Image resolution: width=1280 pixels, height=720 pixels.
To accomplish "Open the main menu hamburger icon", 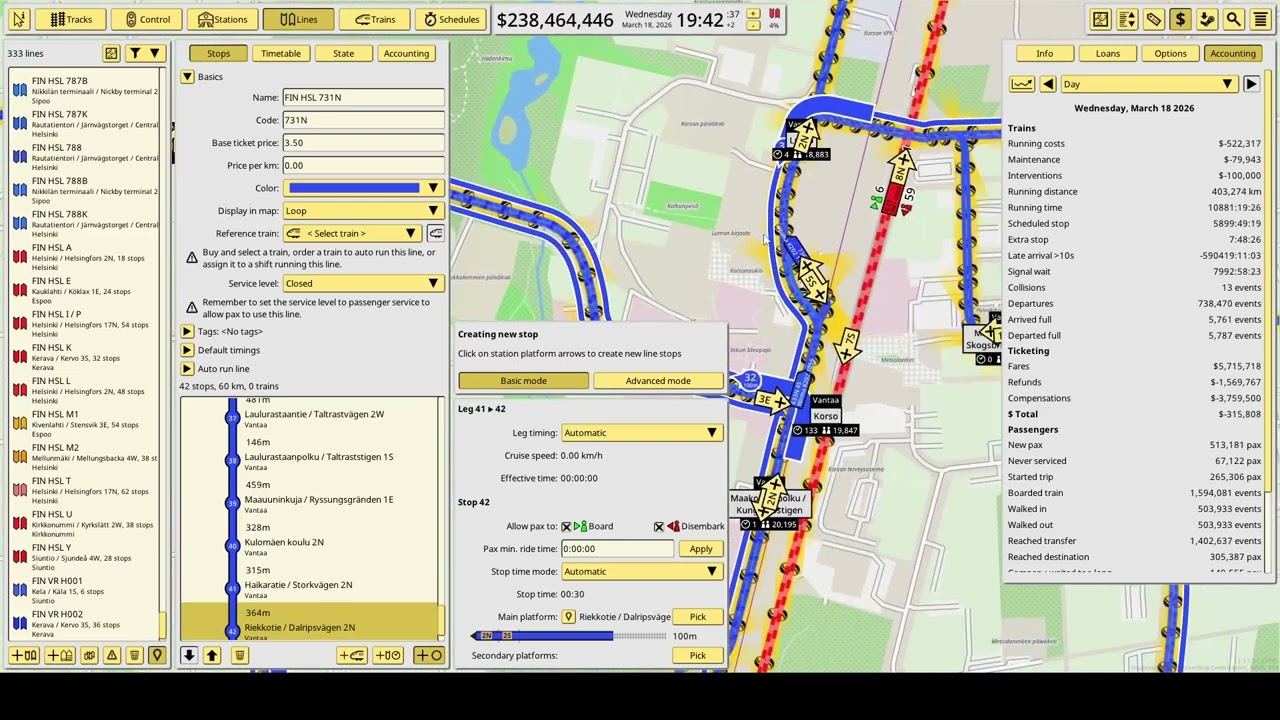I will (1260, 19).
